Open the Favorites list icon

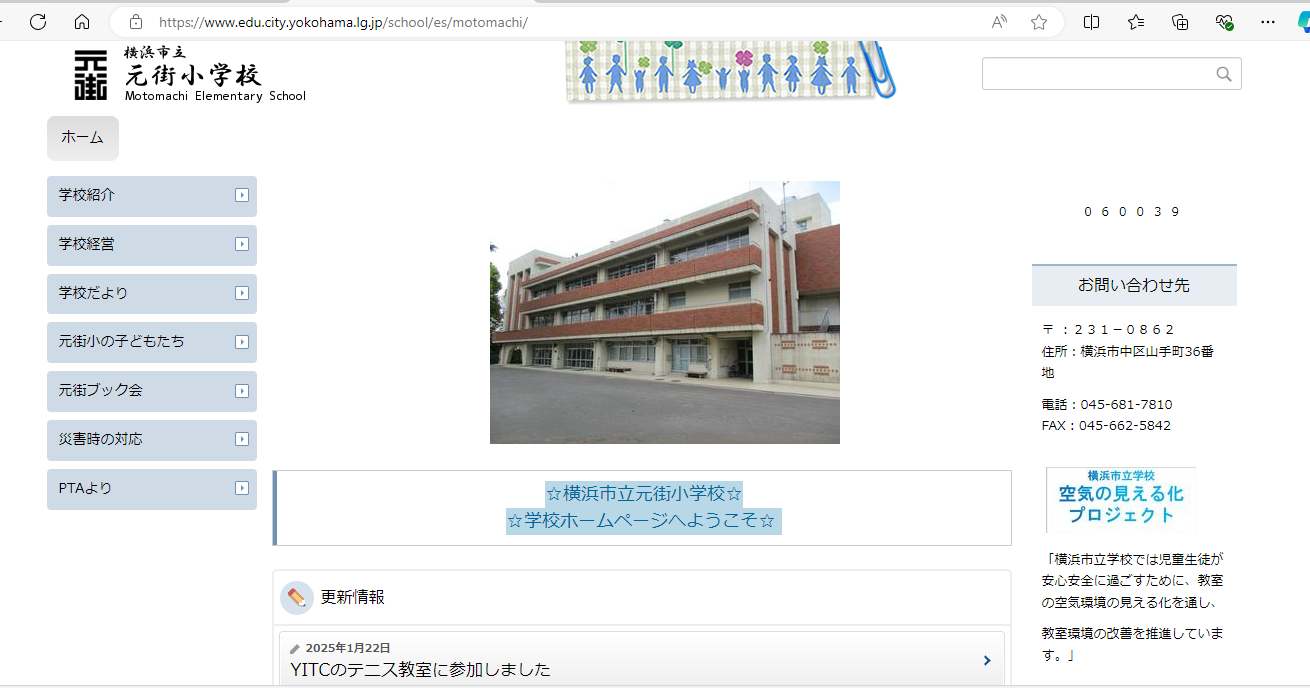click(x=1136, y=21)
